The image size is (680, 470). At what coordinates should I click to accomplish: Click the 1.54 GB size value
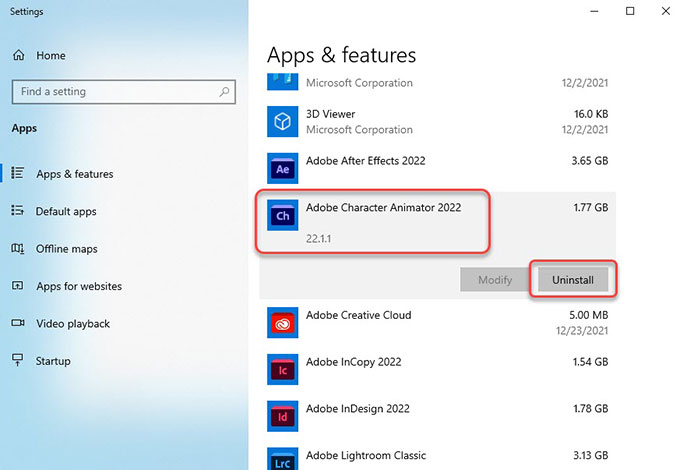(590, 362)
